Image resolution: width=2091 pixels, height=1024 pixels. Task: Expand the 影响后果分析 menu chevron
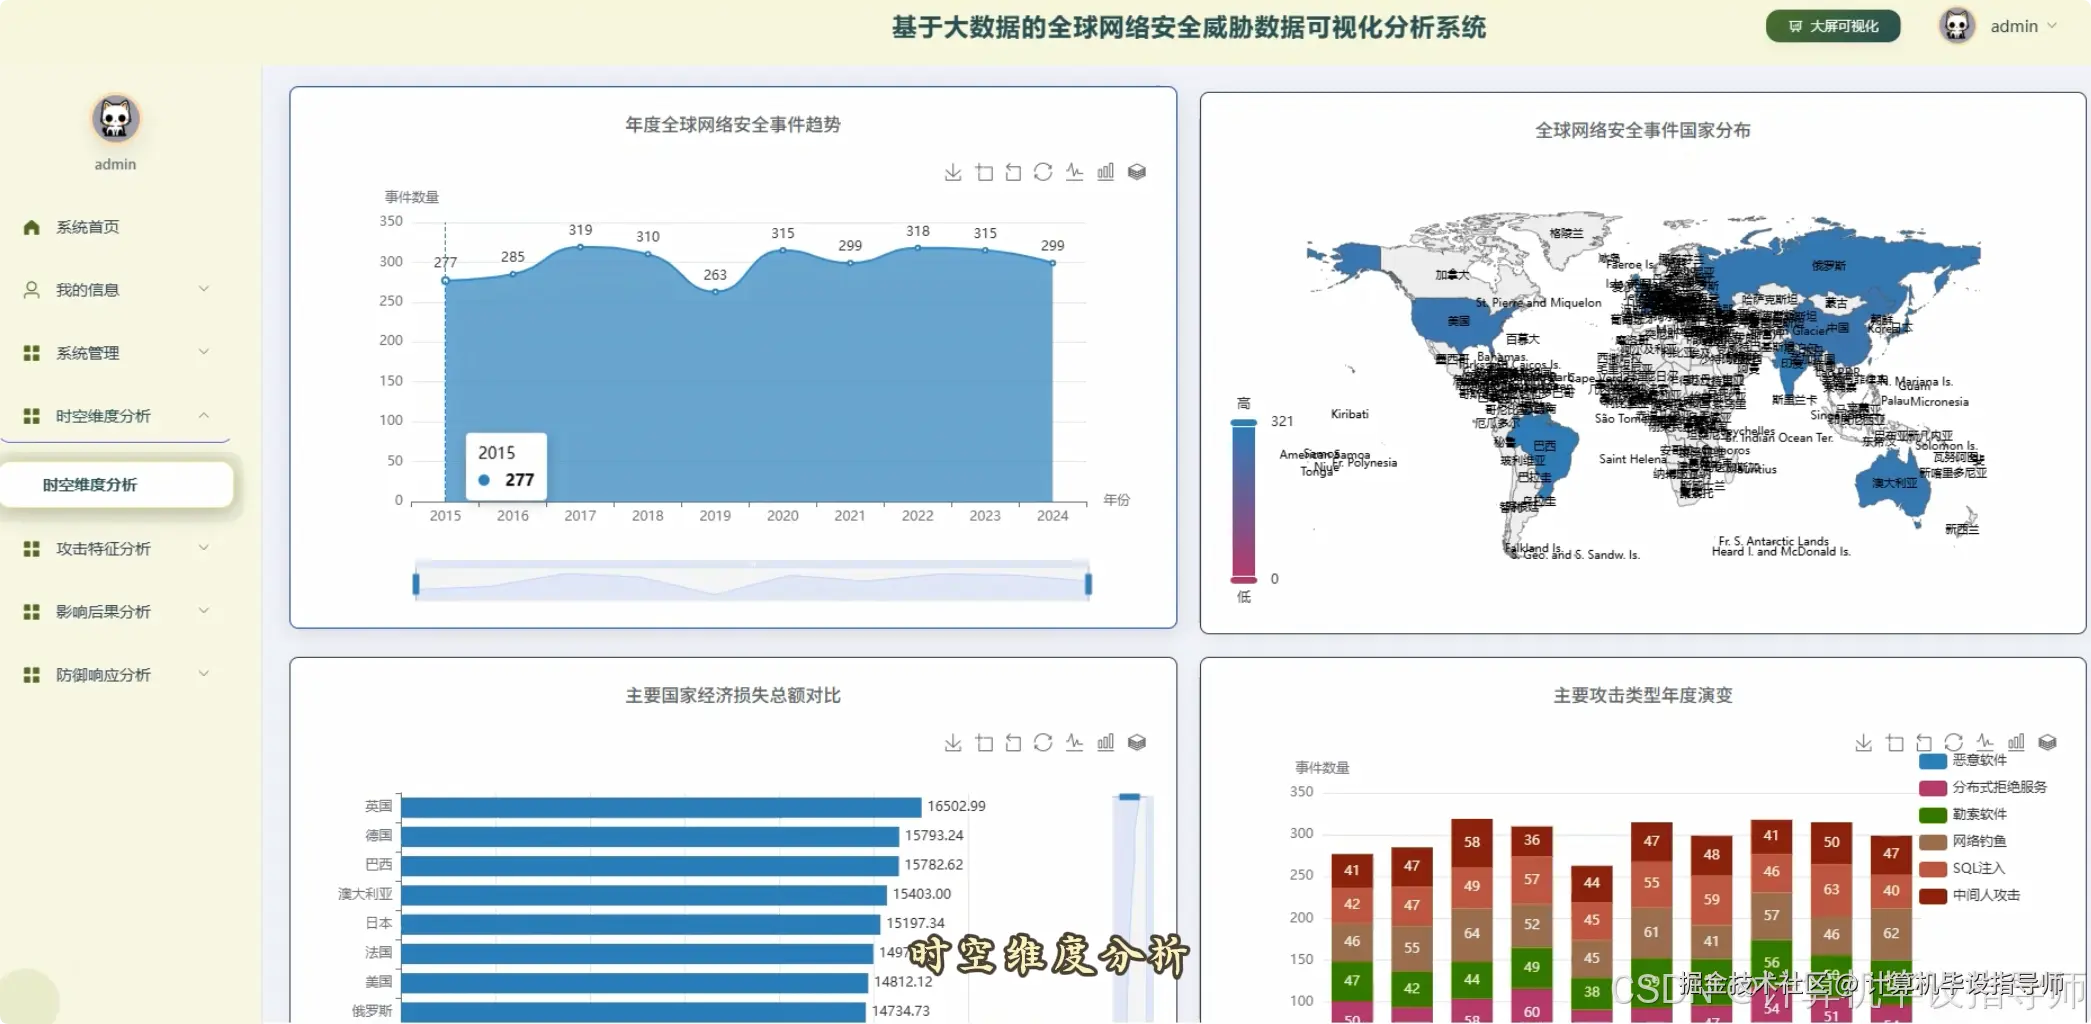(204, 611)
